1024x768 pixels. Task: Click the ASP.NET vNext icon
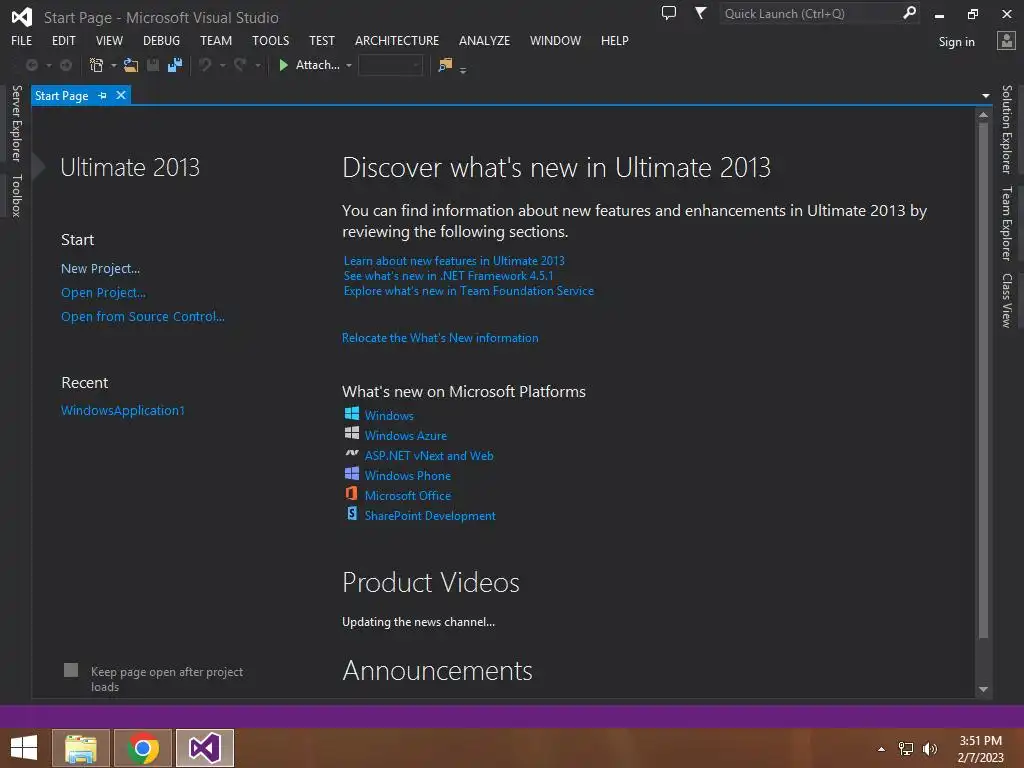click(352, 453)
